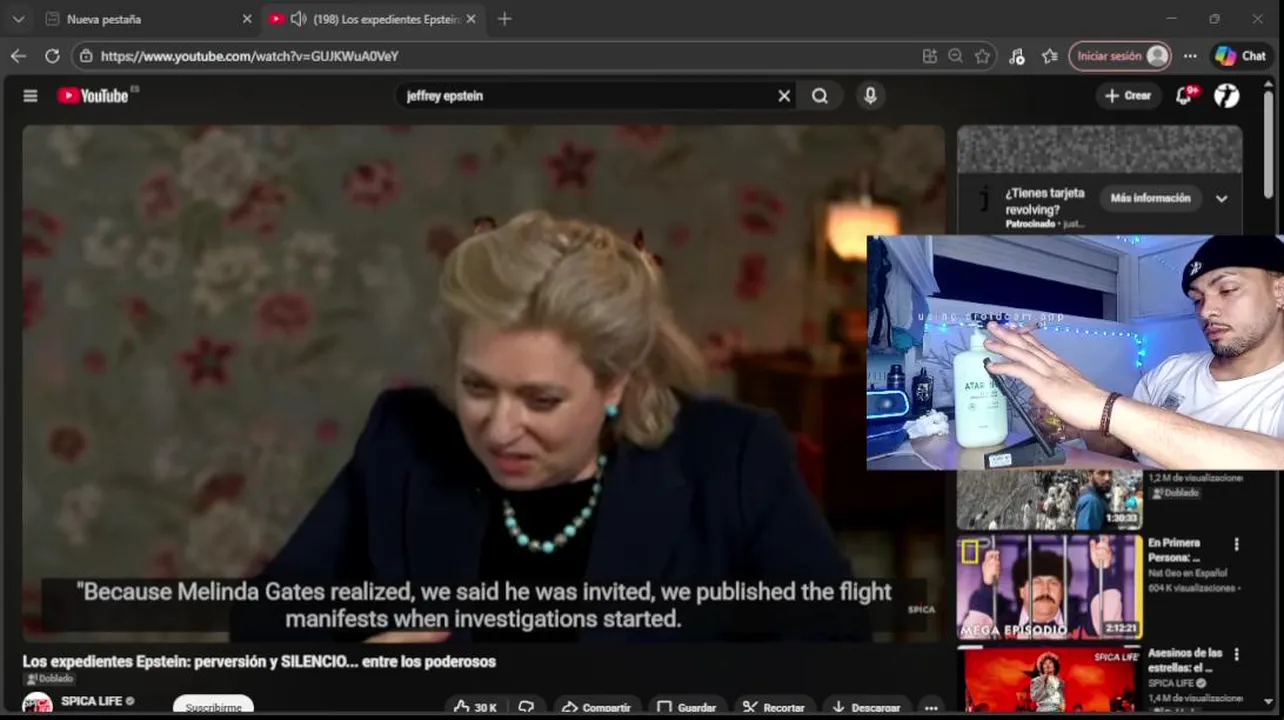Viewport: 1284px width, 720px height.
Task: Mute the tab using the speaker icon
Action: (x=298, y=19)
